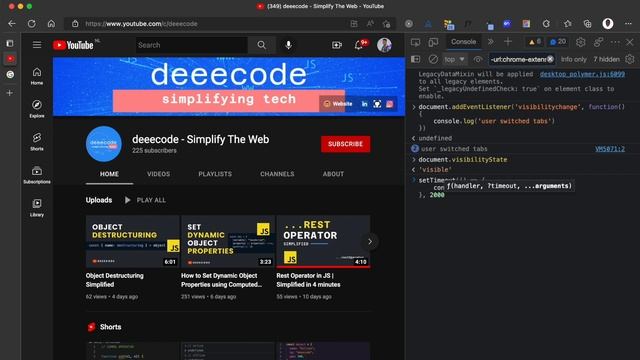Select the PLAYLISTS channel tab
Viewport: 640px width, 360px height.
215,174
